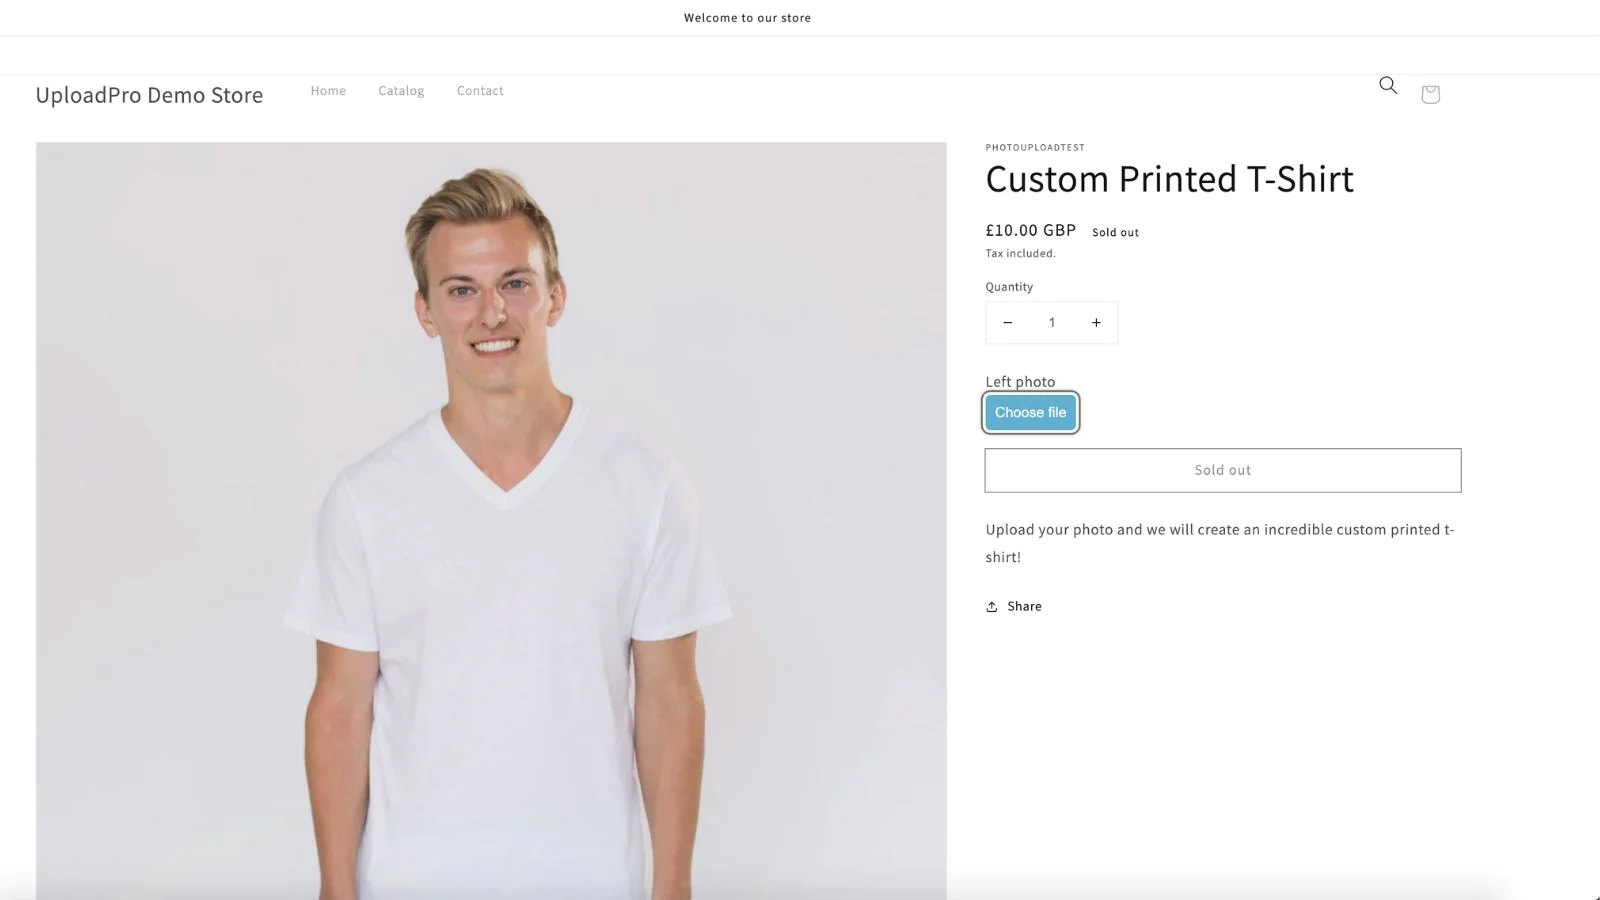Image resolution: width=1600 pixels, height=900 pixels.
Task: Decrease quantity with the minus icon
Action: 1008,323
